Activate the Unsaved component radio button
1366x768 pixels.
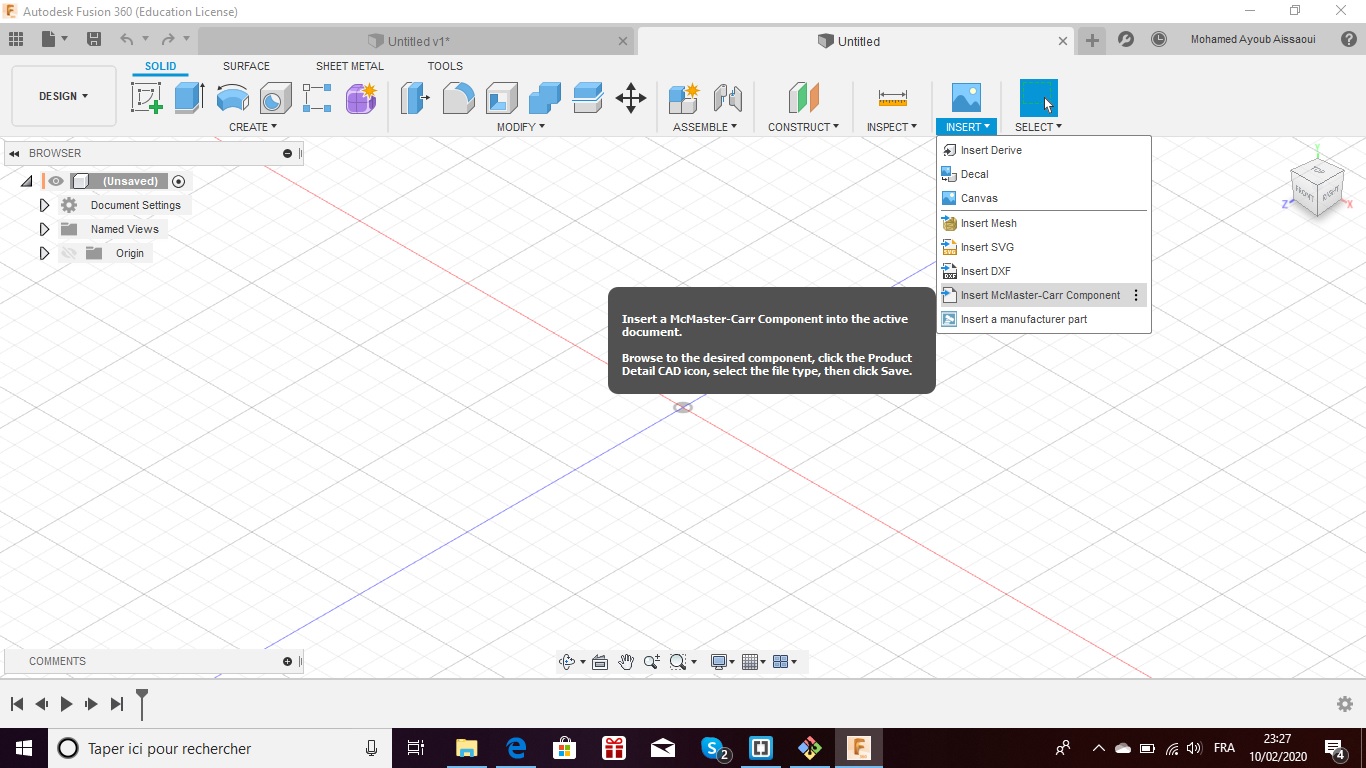click(179, 181)
